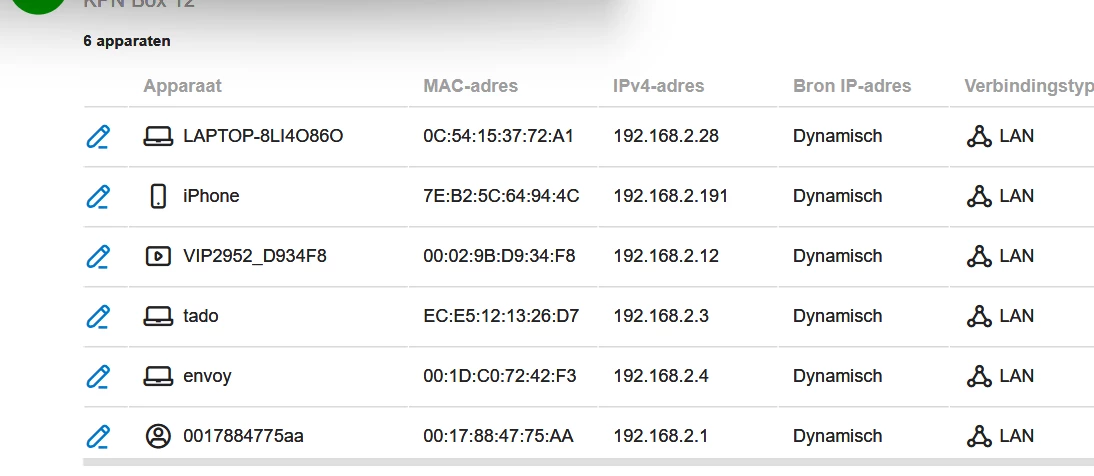Click the media player icon for VIP2952_D934F8
Image resolution: width=1094 pixels, height=476 pixels.
158,256
